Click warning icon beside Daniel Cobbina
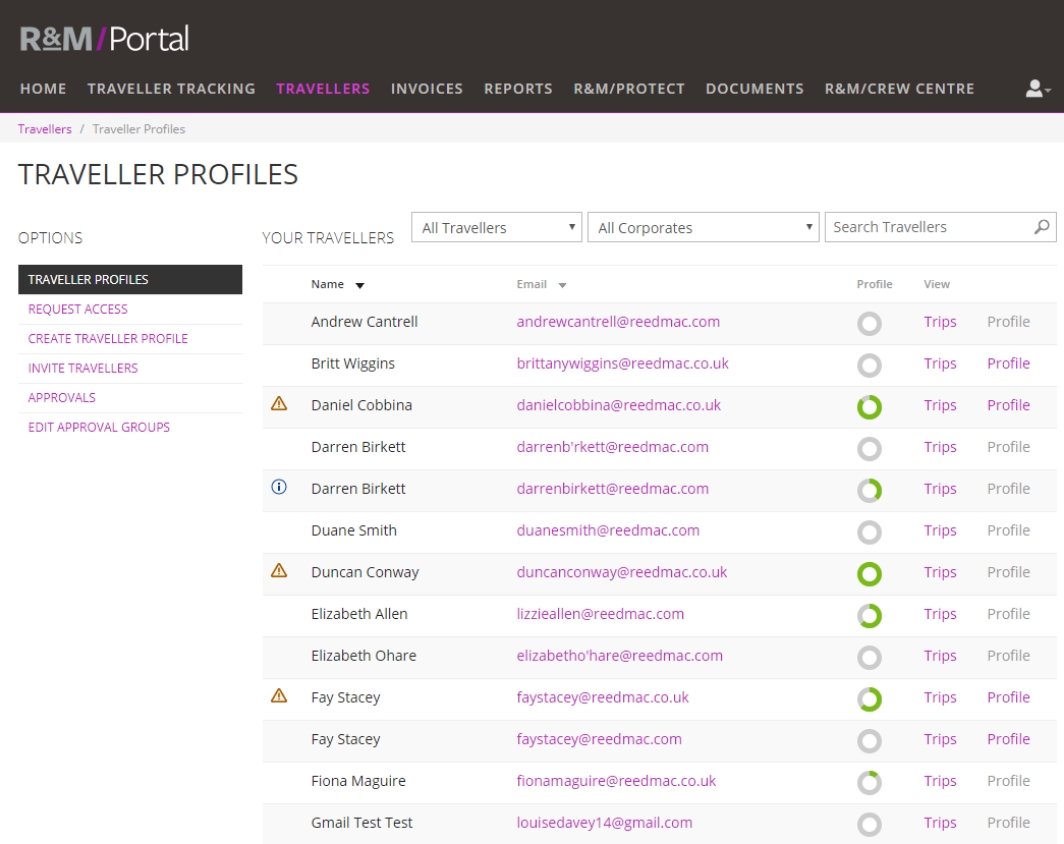Image resolution: width=1064 pixels, height=844 pixels. point(280,404)
